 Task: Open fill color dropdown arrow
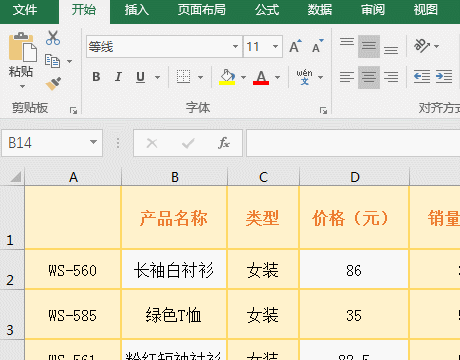pyautogui.click(x=243, y=77)
